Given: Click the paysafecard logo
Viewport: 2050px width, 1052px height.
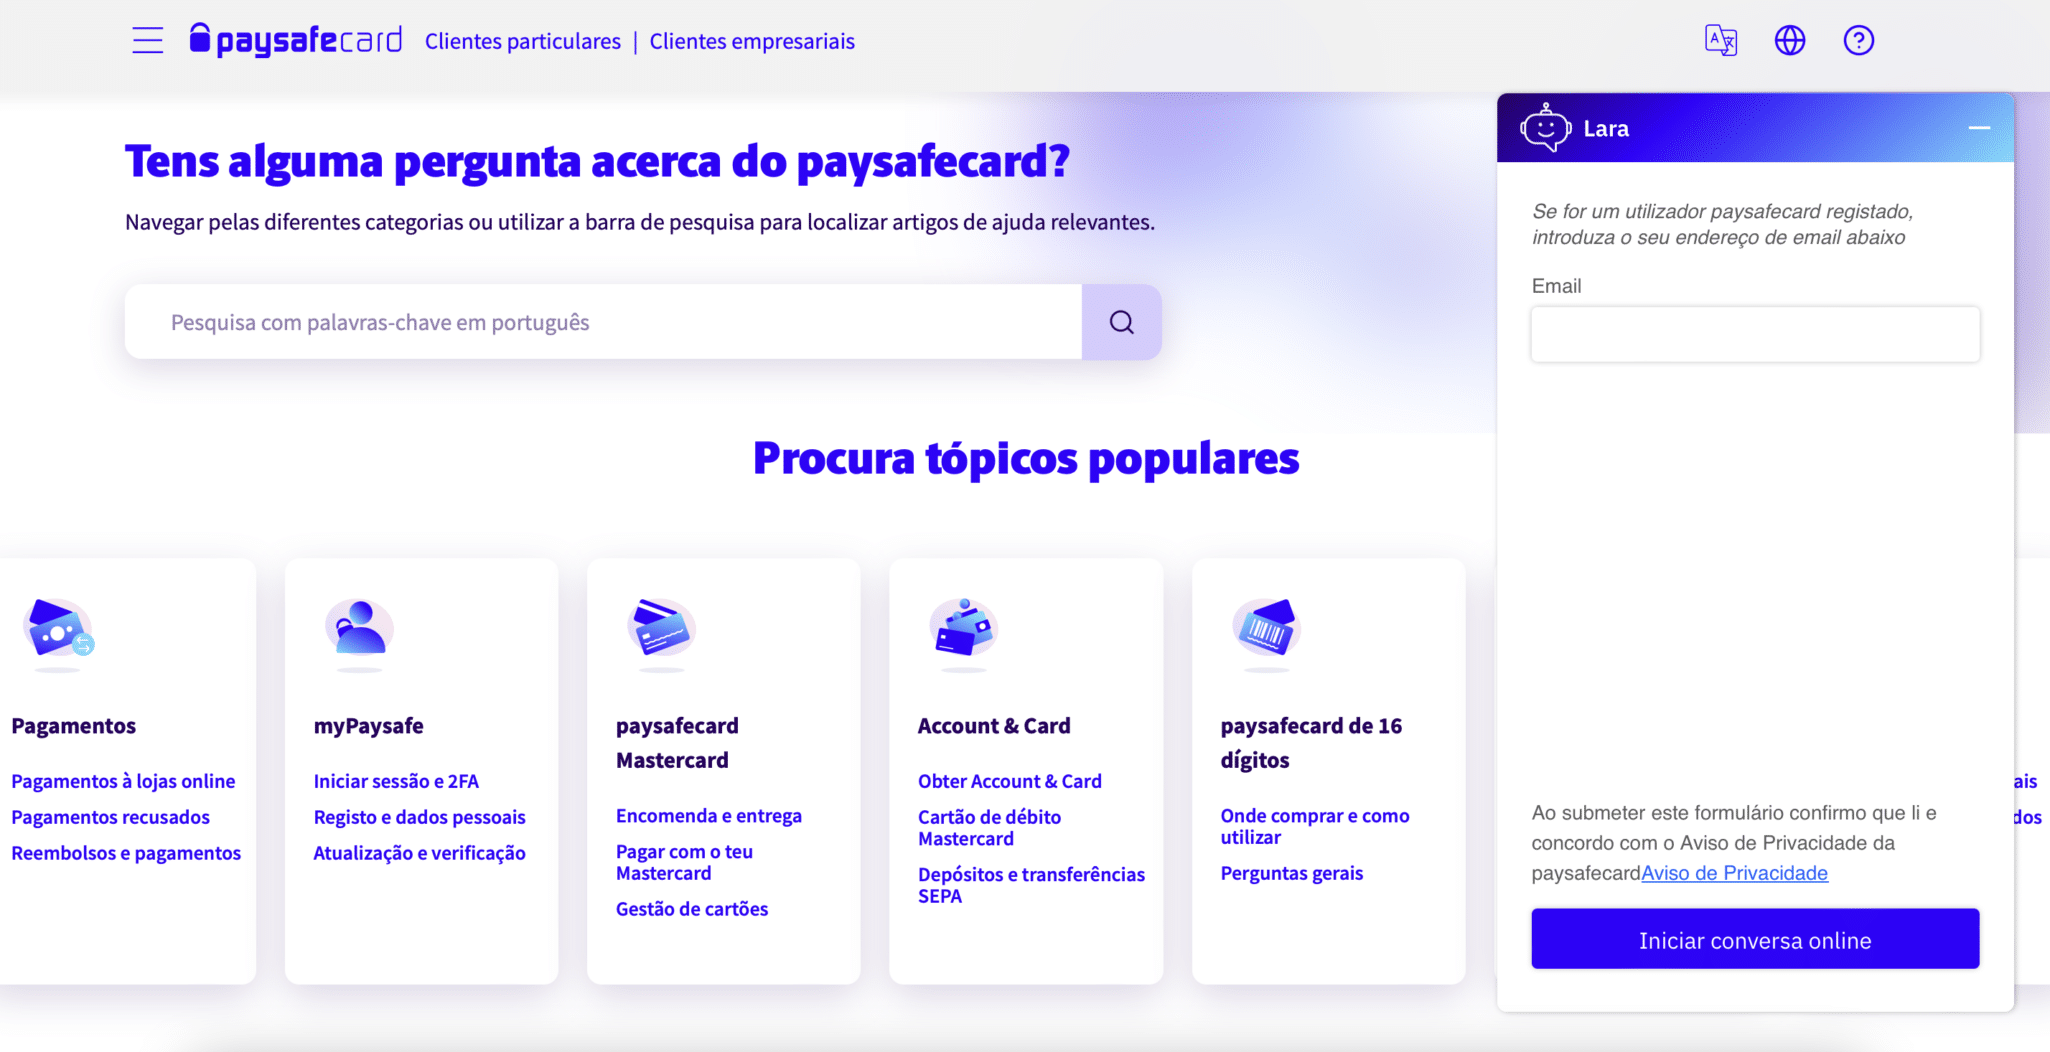Looking at the screenshot, I should [296, 40].
